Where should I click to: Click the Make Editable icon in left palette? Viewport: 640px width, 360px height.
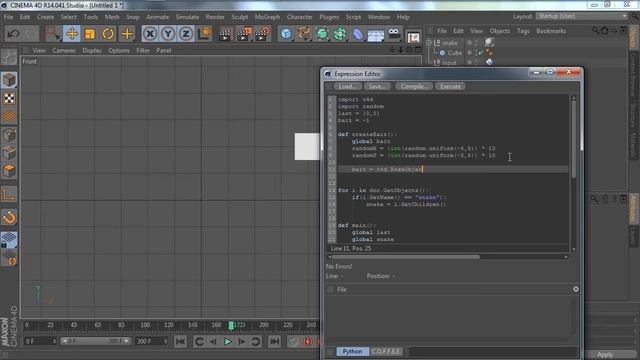(9, 58)
